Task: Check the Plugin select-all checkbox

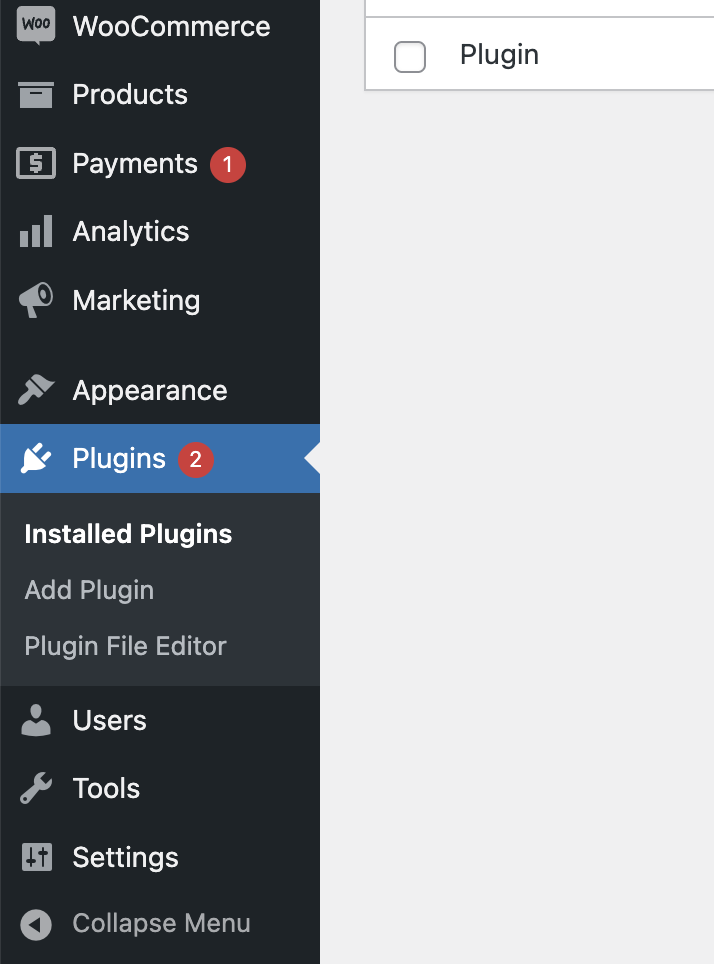Action: click(x=410, y=57)
